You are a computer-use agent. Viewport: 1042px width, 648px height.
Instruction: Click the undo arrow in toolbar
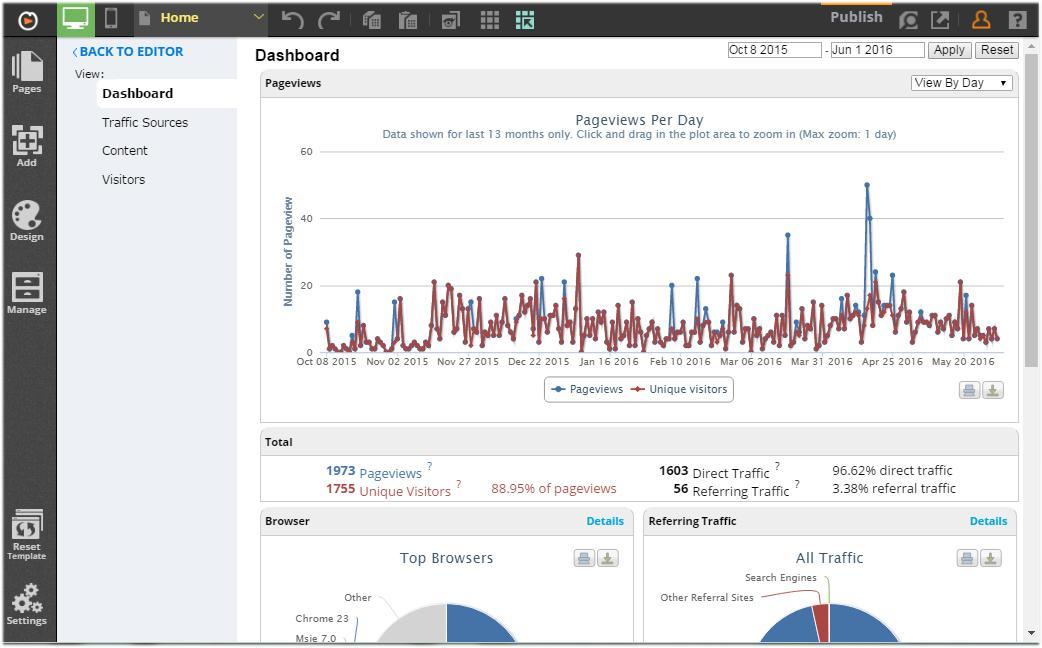point(292,20)
